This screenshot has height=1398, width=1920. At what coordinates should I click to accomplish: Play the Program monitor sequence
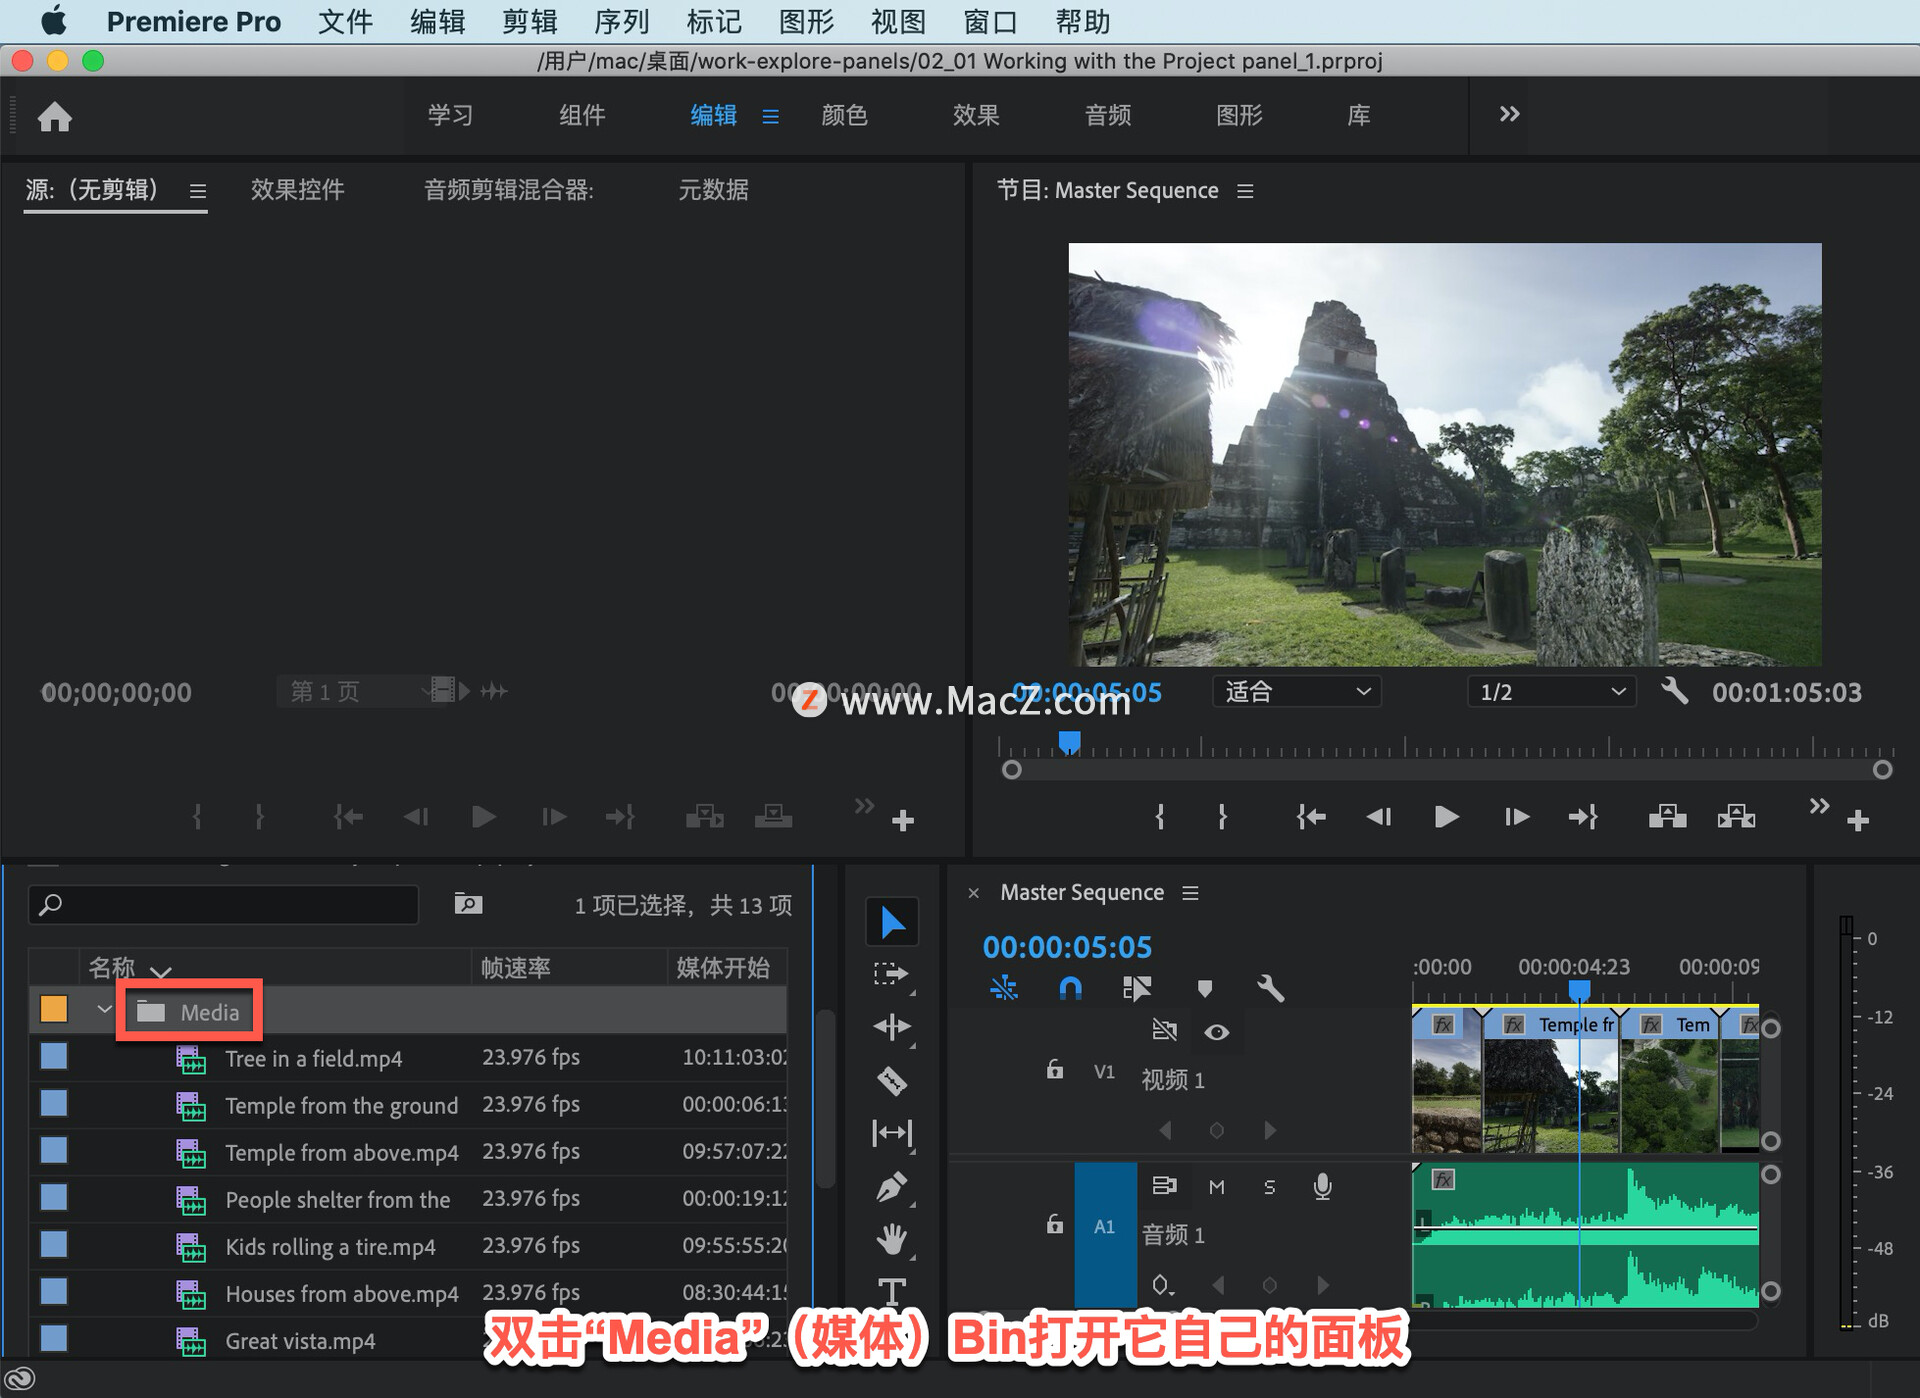[1446, 817]
